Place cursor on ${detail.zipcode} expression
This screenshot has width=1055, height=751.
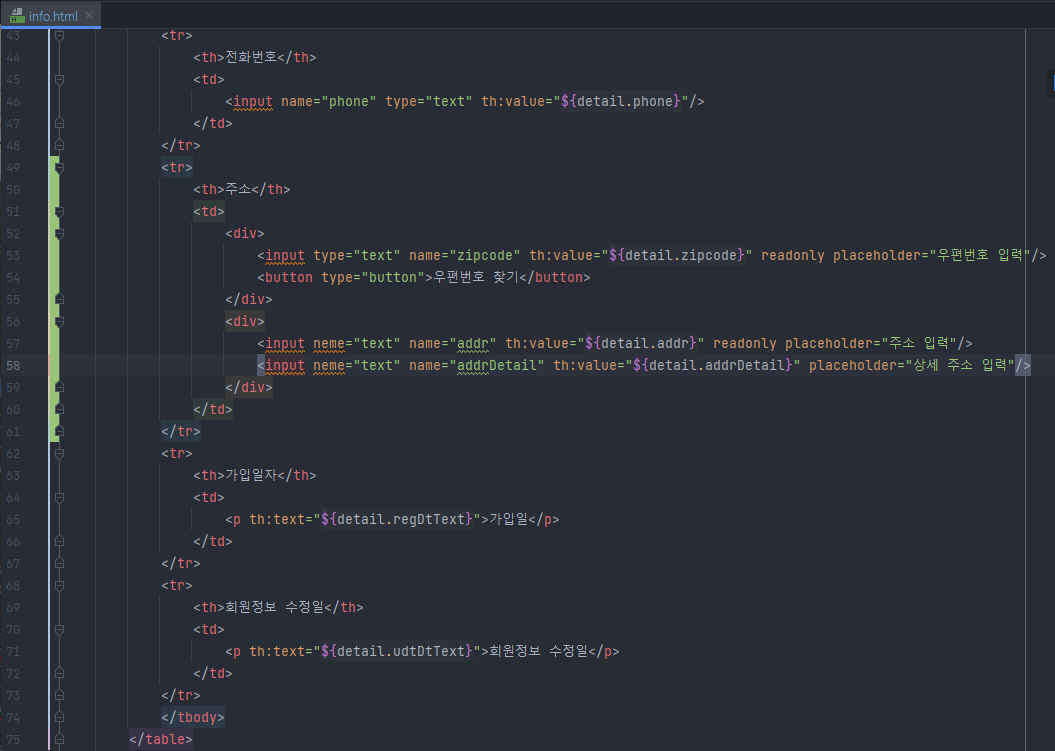[676, 256]
